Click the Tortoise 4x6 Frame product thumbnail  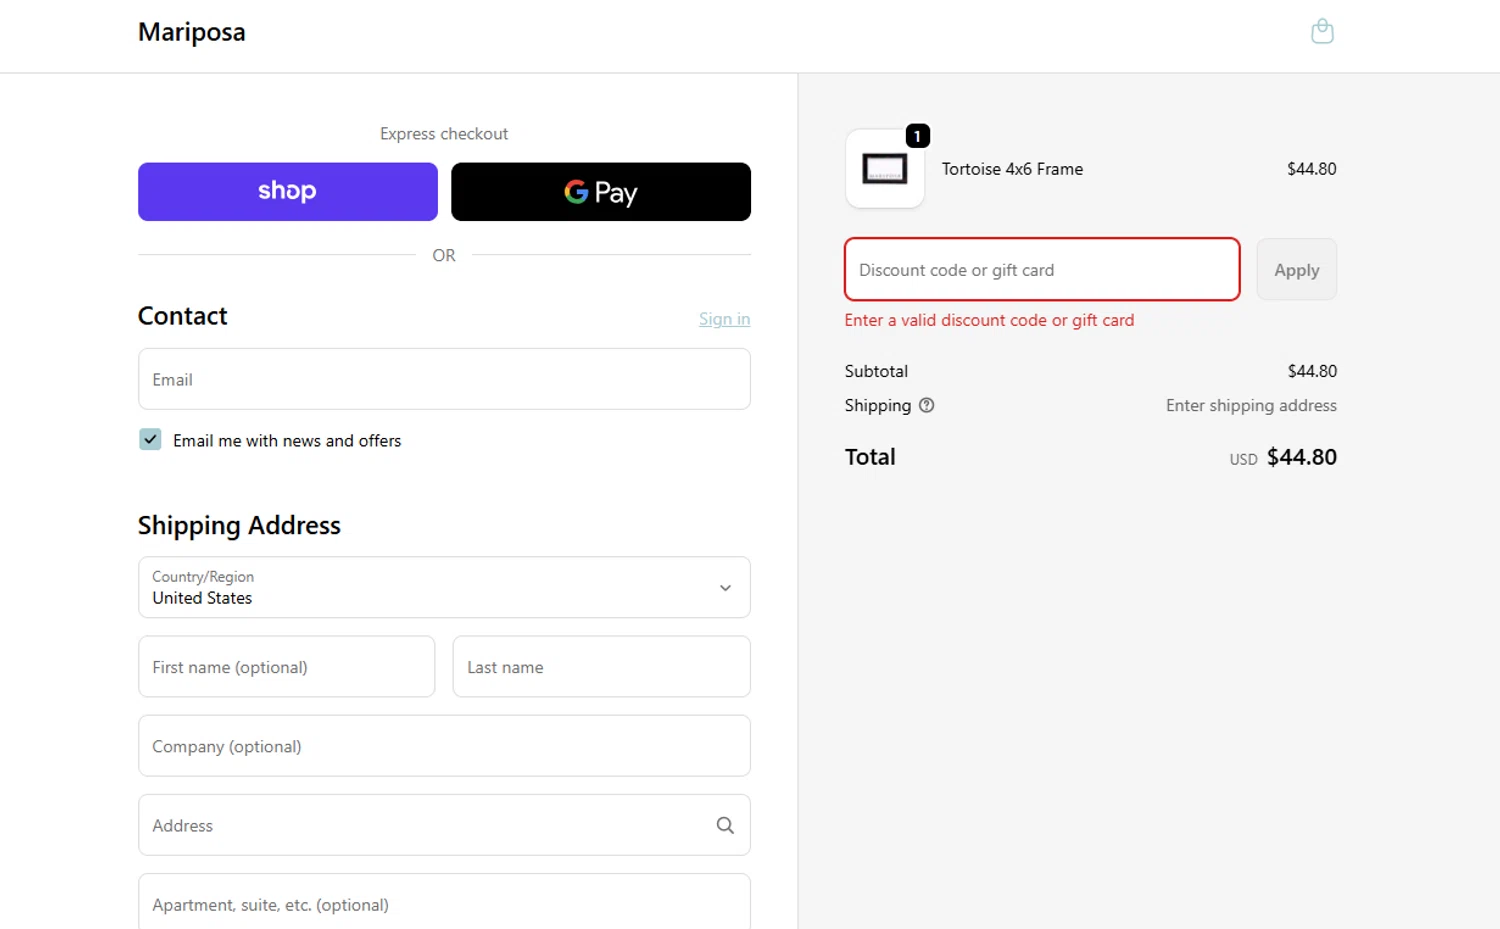pos(885,169)
